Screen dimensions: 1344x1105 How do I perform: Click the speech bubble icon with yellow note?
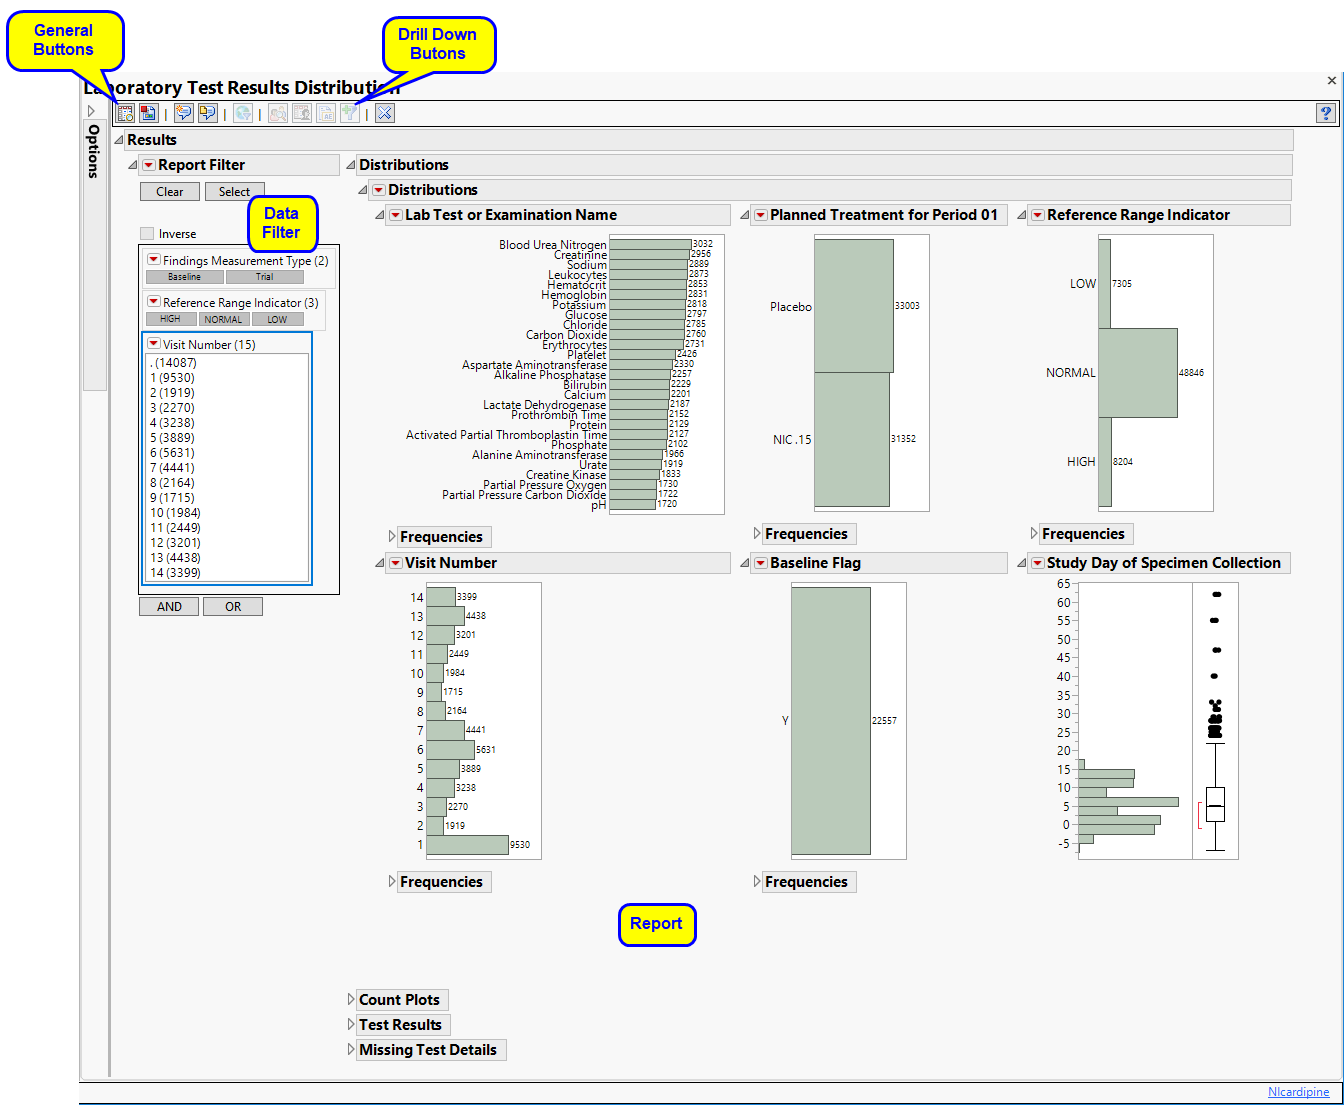pyautogui.click(x=208, y=114)
